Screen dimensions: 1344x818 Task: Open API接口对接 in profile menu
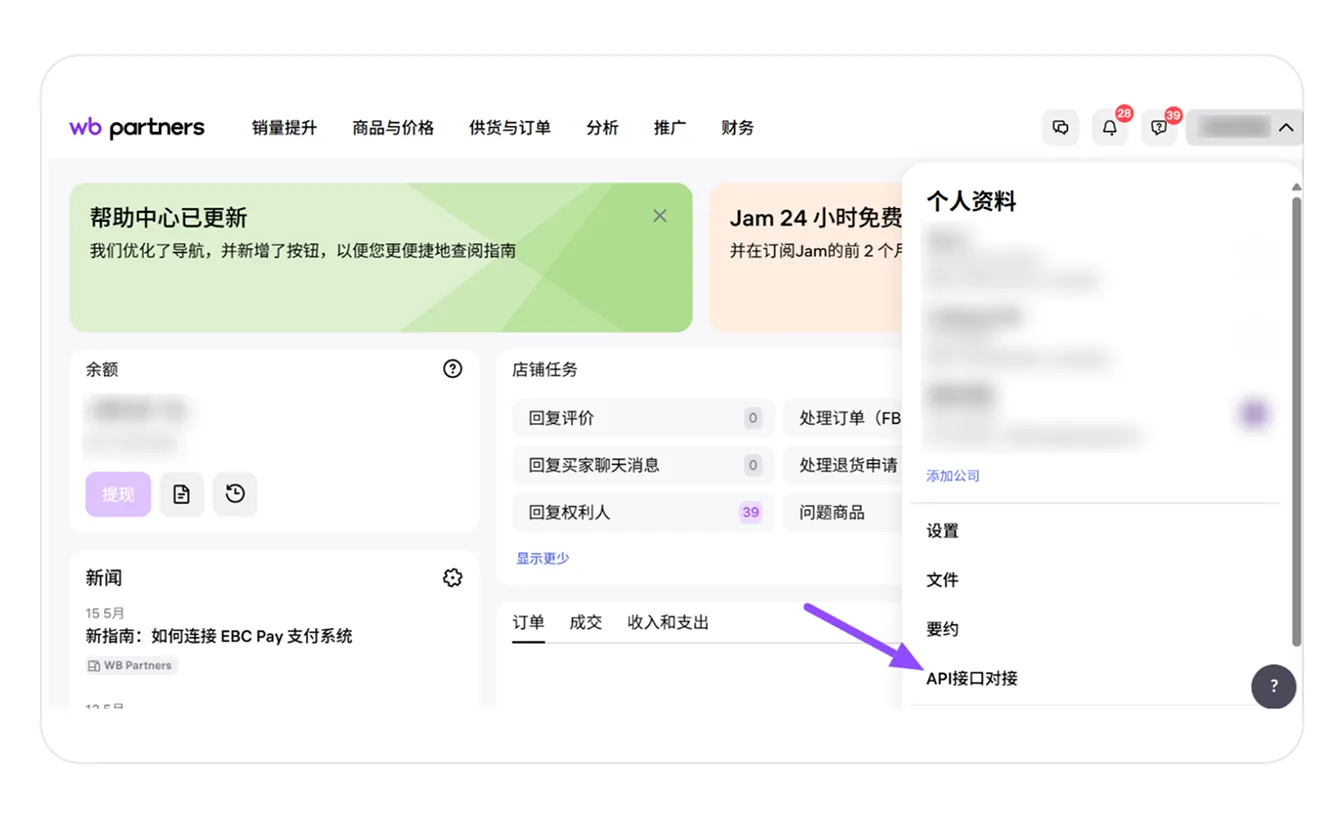pos(972,678)
